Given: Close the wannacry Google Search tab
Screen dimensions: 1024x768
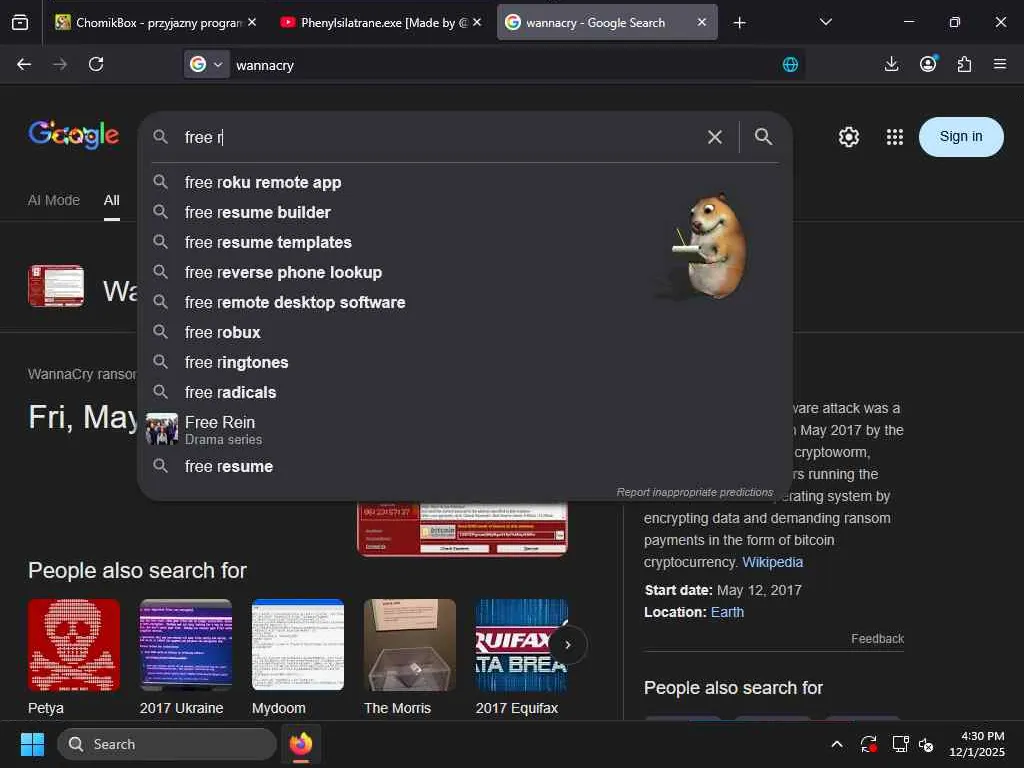Looking at the screenshot, I should 702,22.
